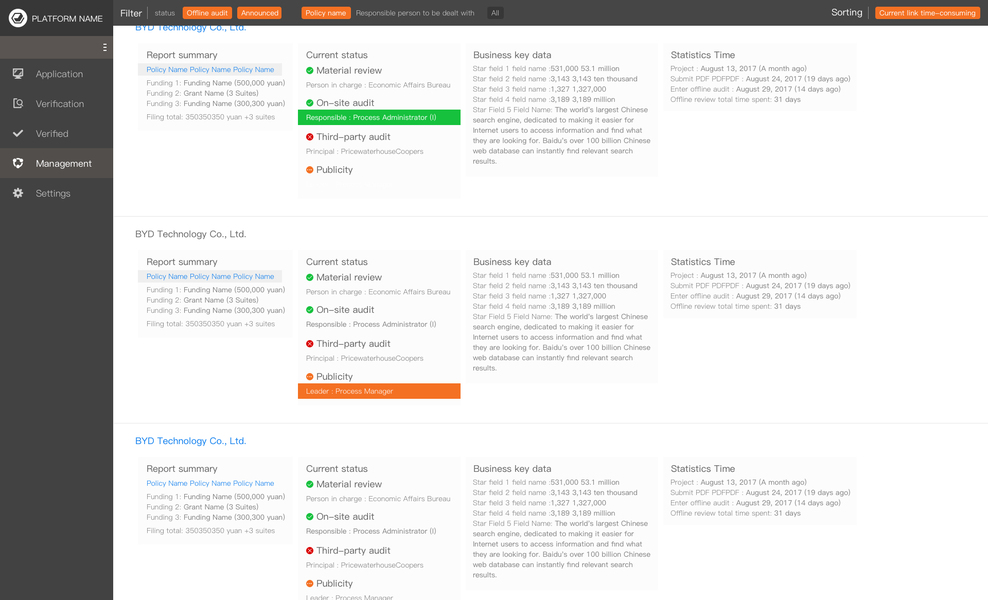Click the Verified checkmark icon

18,133
